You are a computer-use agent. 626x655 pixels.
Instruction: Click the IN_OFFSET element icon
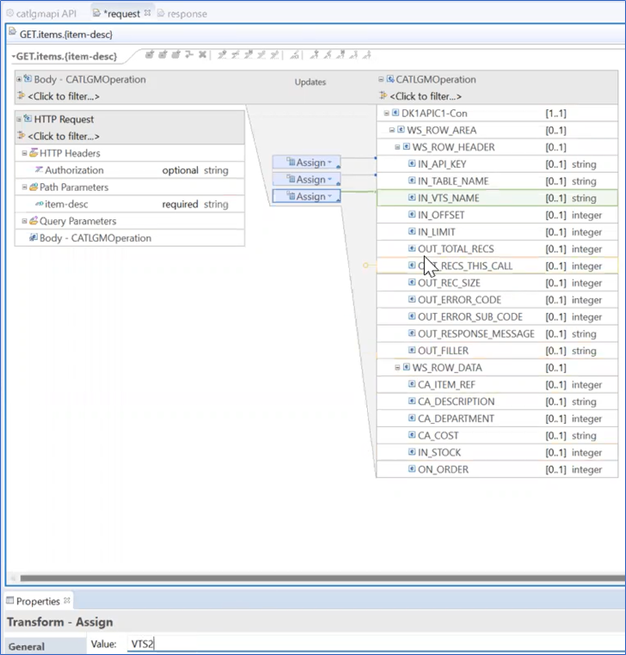pyautogui.click(x=412, y=215)
